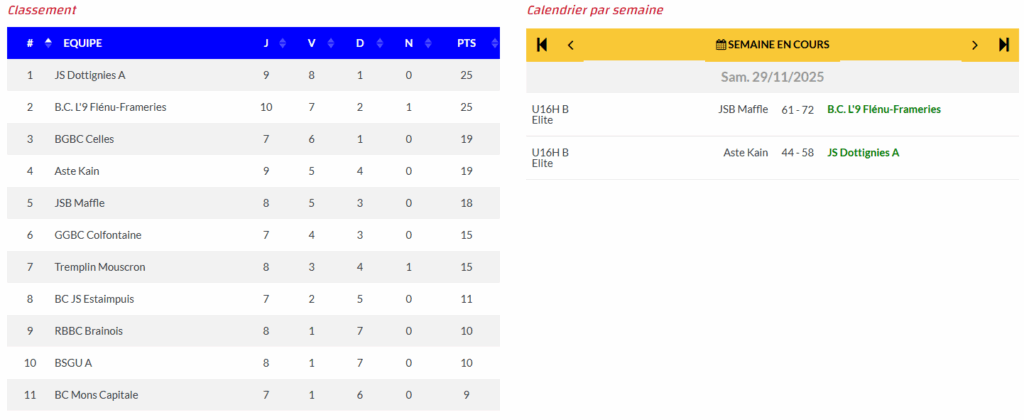The height and width of the screenshot is (420, 1024).
Task: Jump to the first week in calendar
Action: coord(542,45)
